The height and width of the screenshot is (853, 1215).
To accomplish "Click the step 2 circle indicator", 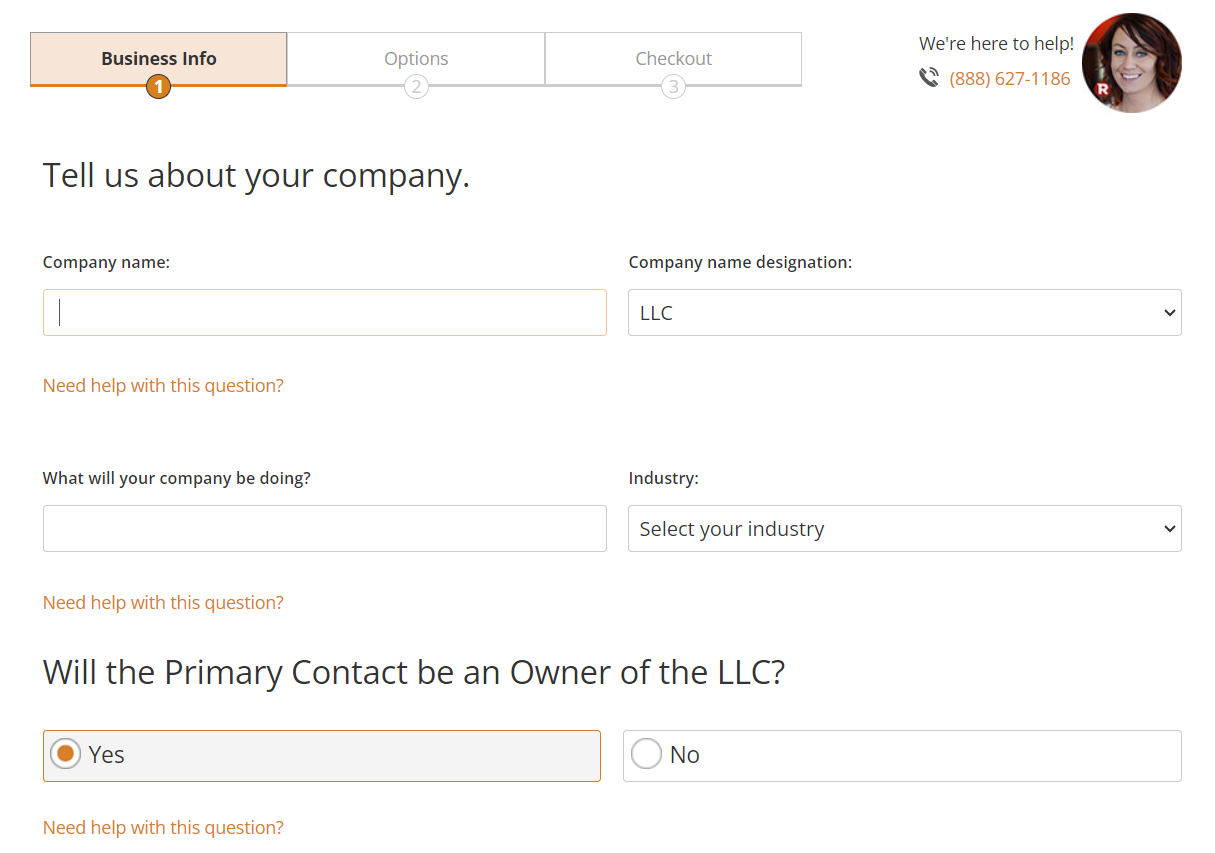I will click(416, 87).
